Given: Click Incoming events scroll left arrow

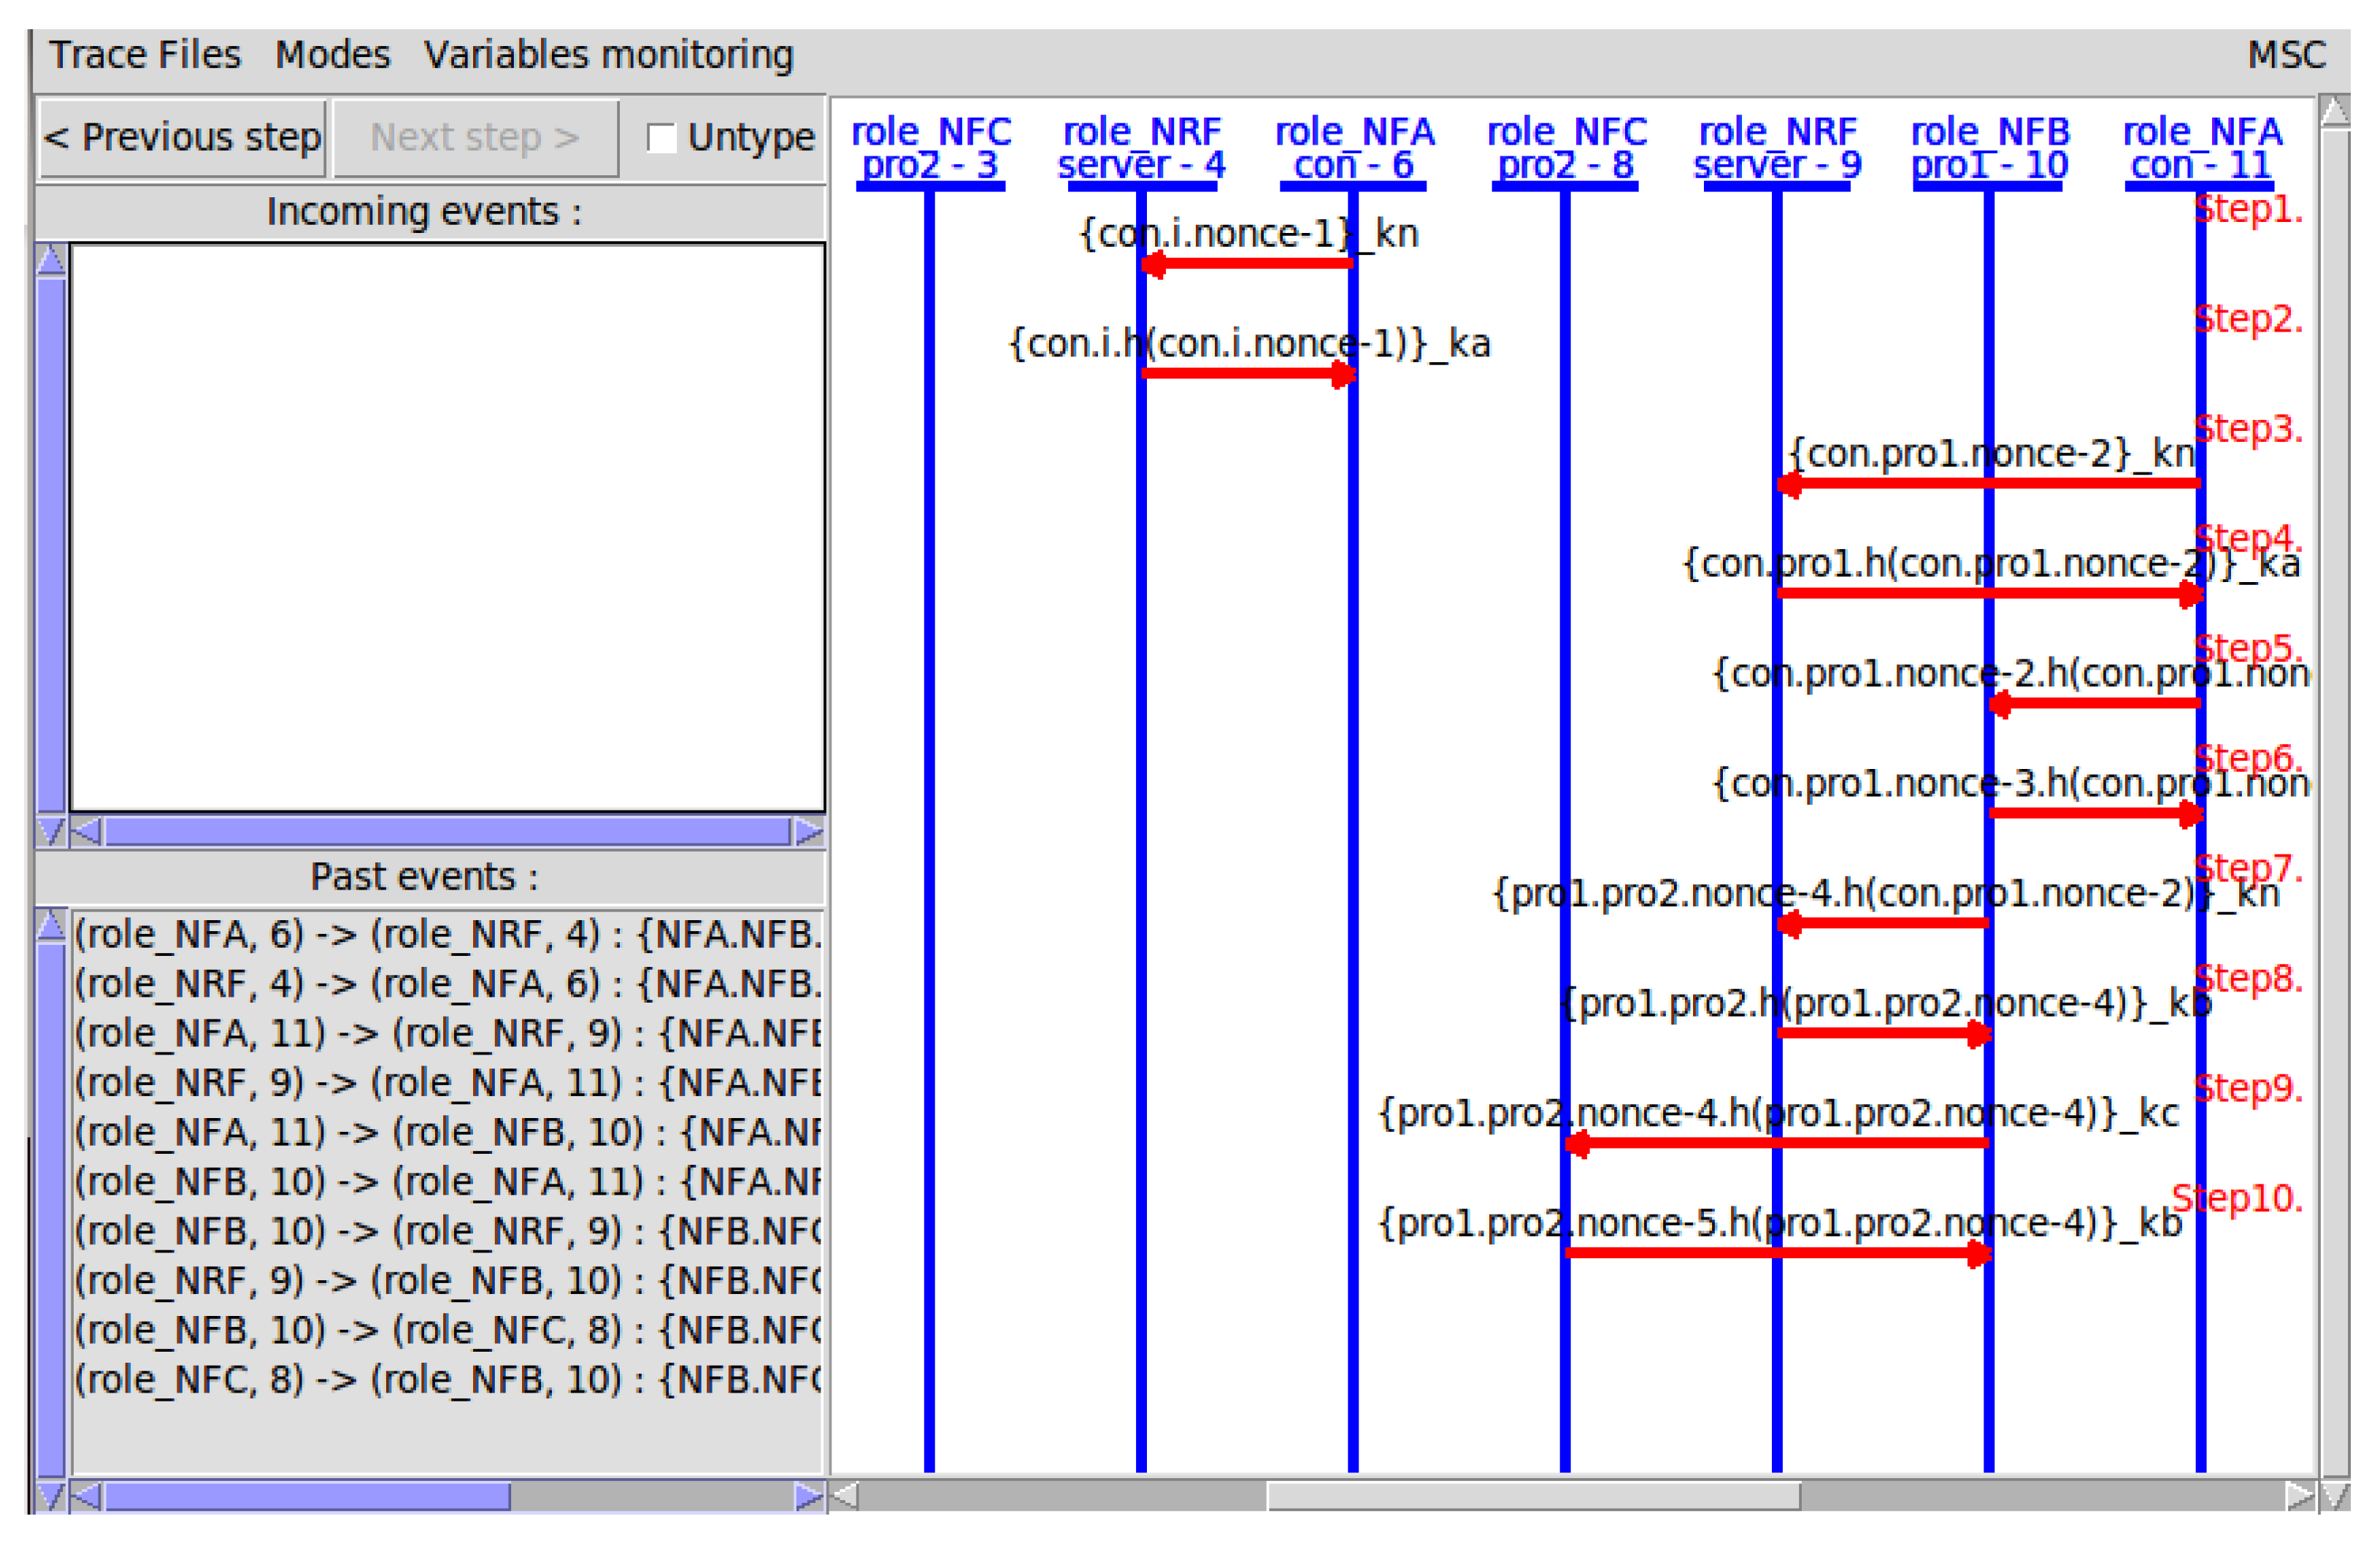Looking at the screenshot, I should [86, 831].
